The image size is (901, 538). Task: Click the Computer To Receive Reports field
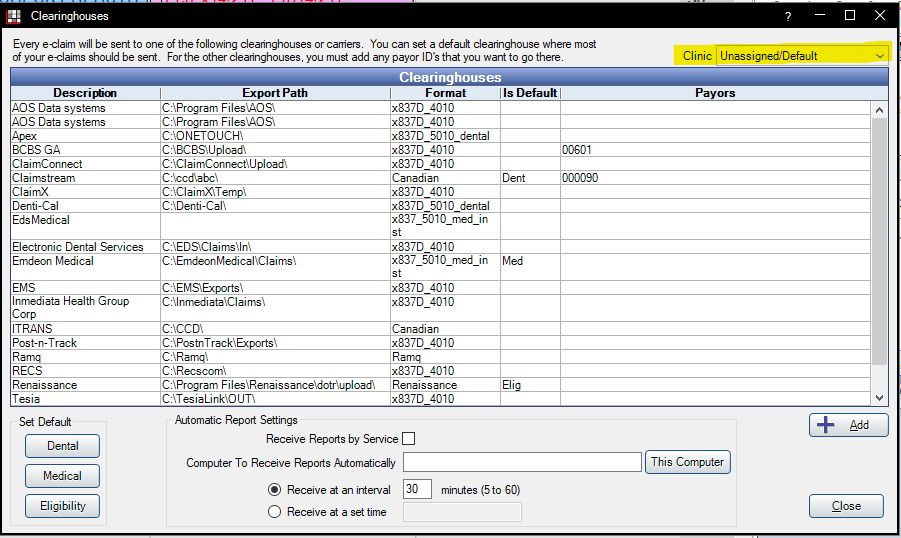[522, 462]
